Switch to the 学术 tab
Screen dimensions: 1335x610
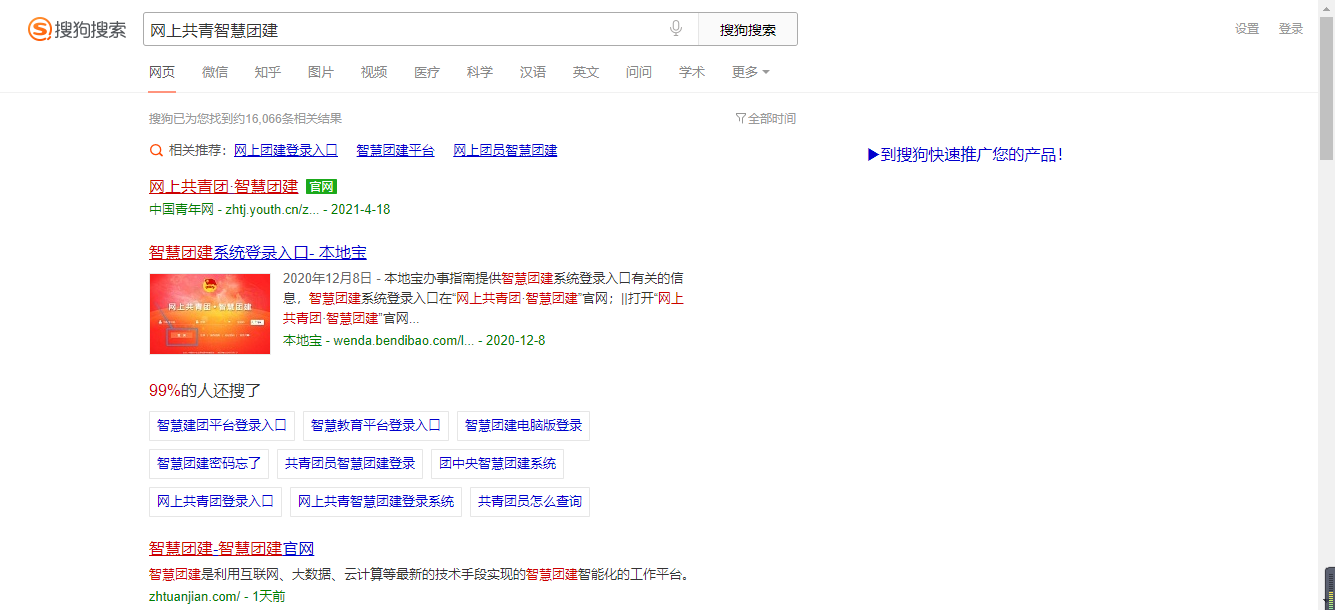pyautogui.click(x=692, y=72)
